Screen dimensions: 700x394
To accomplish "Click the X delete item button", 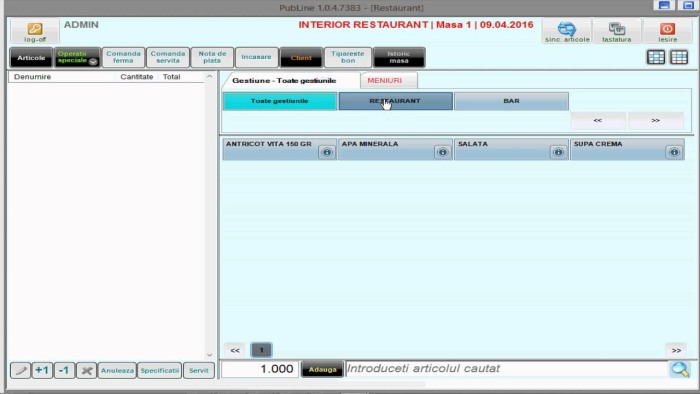I will coord(87,370).
